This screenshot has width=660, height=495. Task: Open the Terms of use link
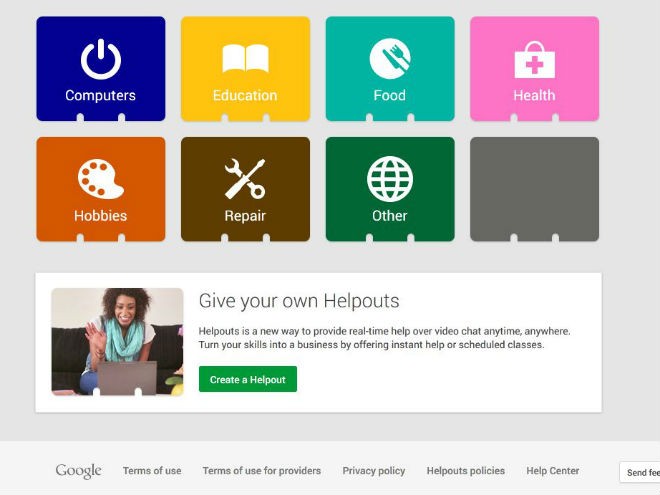(x=152, y=471)
